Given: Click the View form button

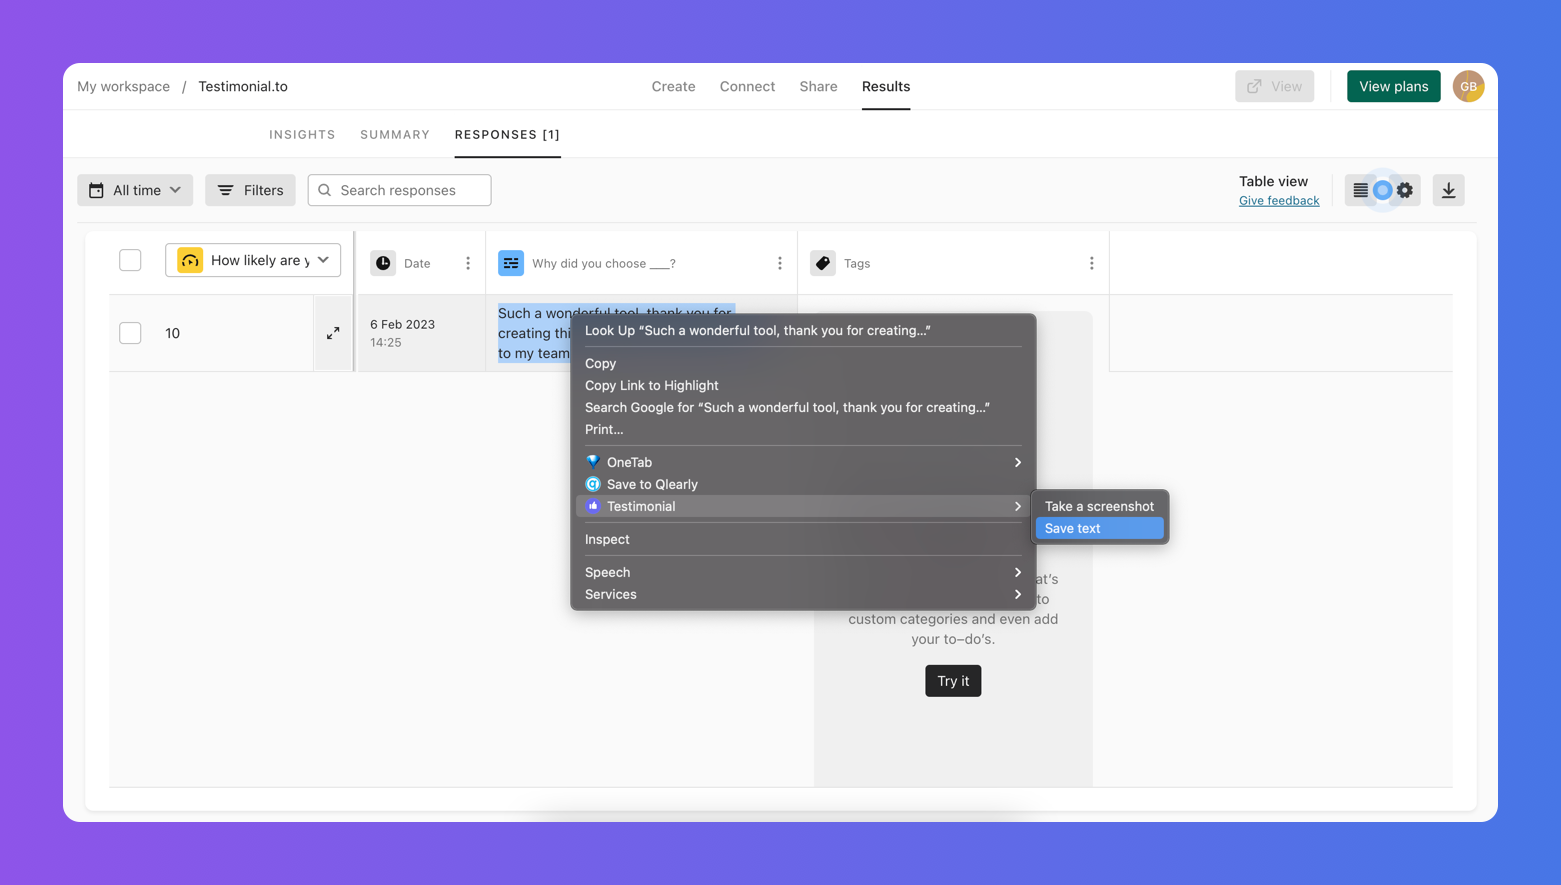Looking at the screenshot, I should click(x=1274, y=86).
